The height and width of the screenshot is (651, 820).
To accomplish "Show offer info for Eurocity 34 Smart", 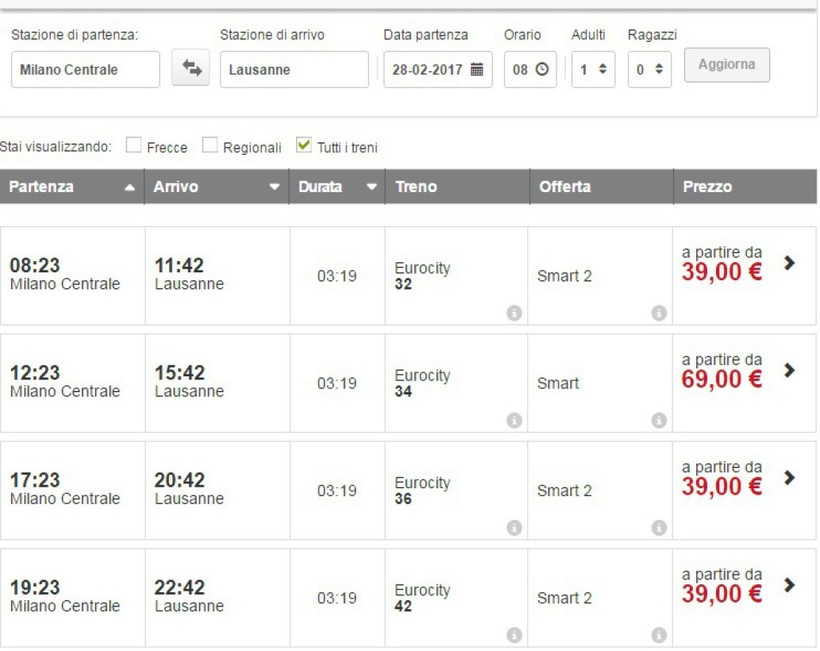I will 659,421.
